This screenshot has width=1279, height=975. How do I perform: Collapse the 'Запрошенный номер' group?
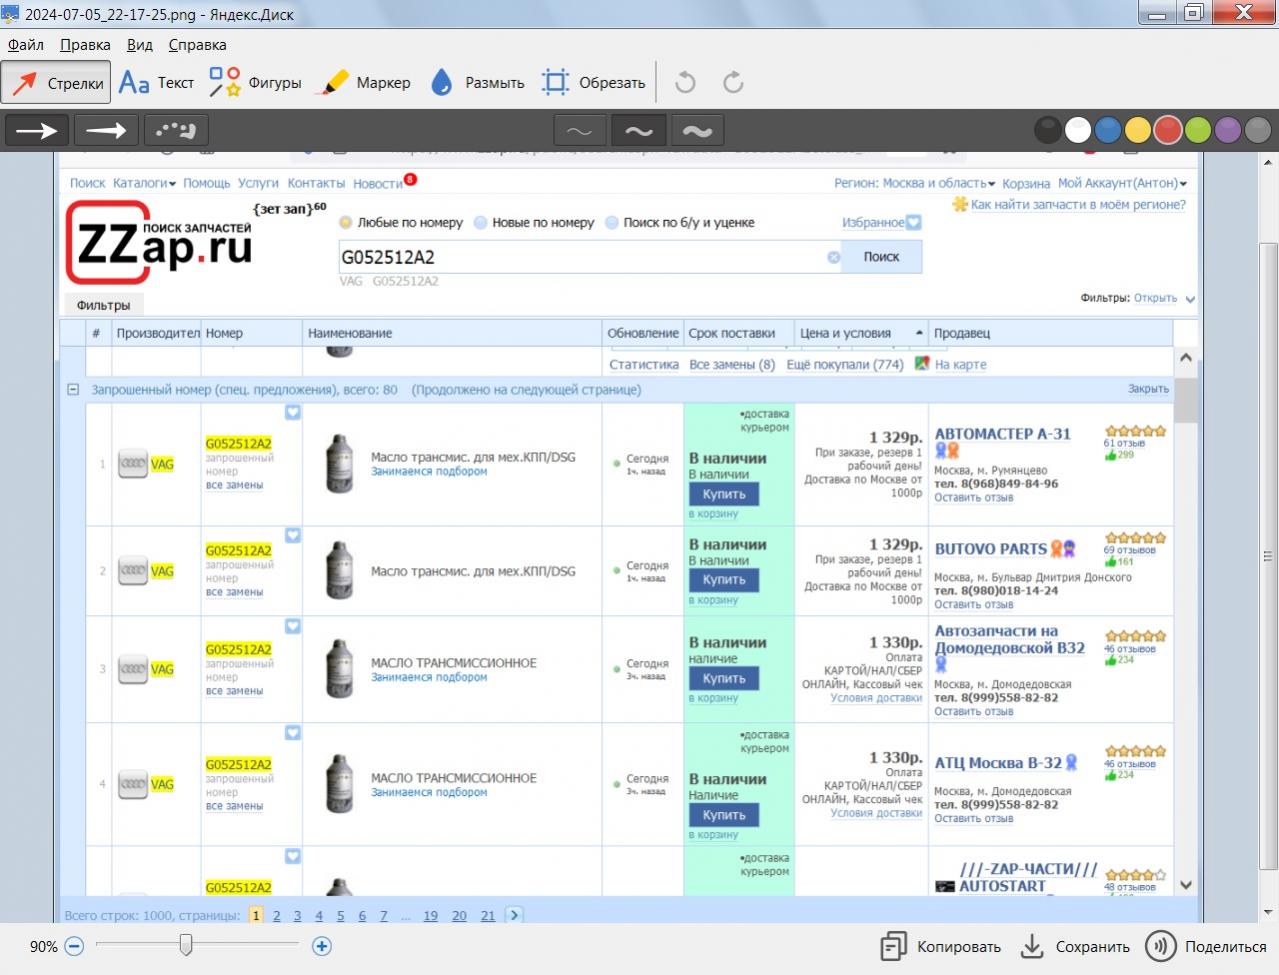click(73, 390)
